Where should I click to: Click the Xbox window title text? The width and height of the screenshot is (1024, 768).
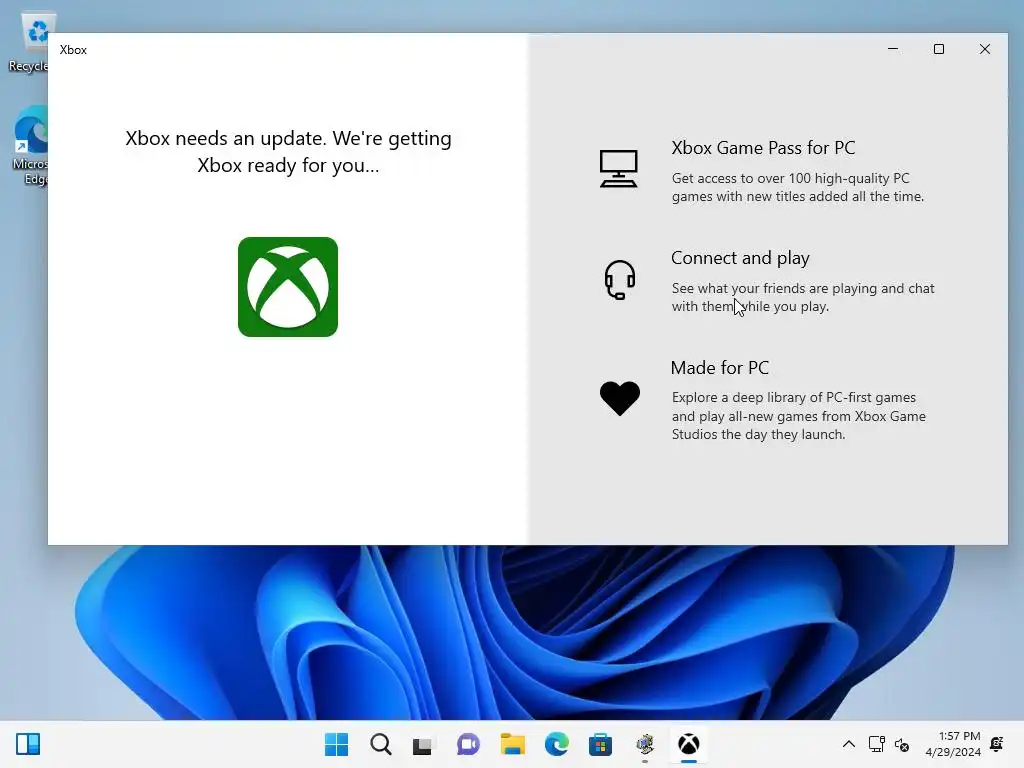73,50
